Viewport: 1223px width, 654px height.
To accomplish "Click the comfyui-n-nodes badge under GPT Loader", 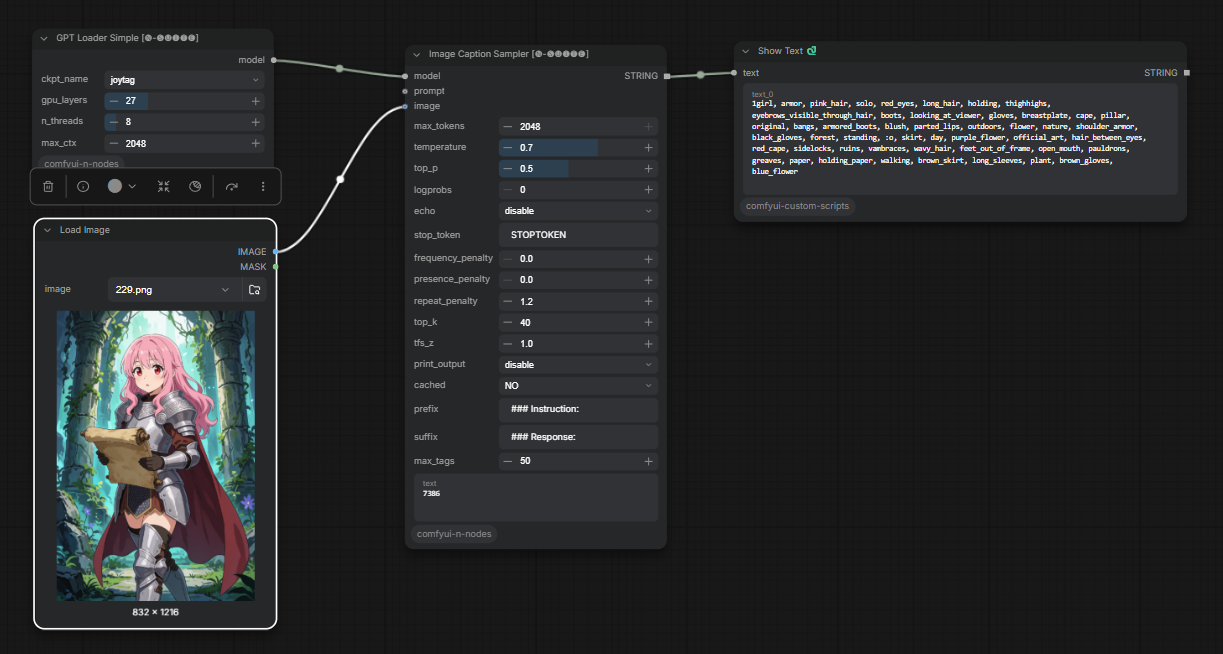I will (x=82, y=163).
